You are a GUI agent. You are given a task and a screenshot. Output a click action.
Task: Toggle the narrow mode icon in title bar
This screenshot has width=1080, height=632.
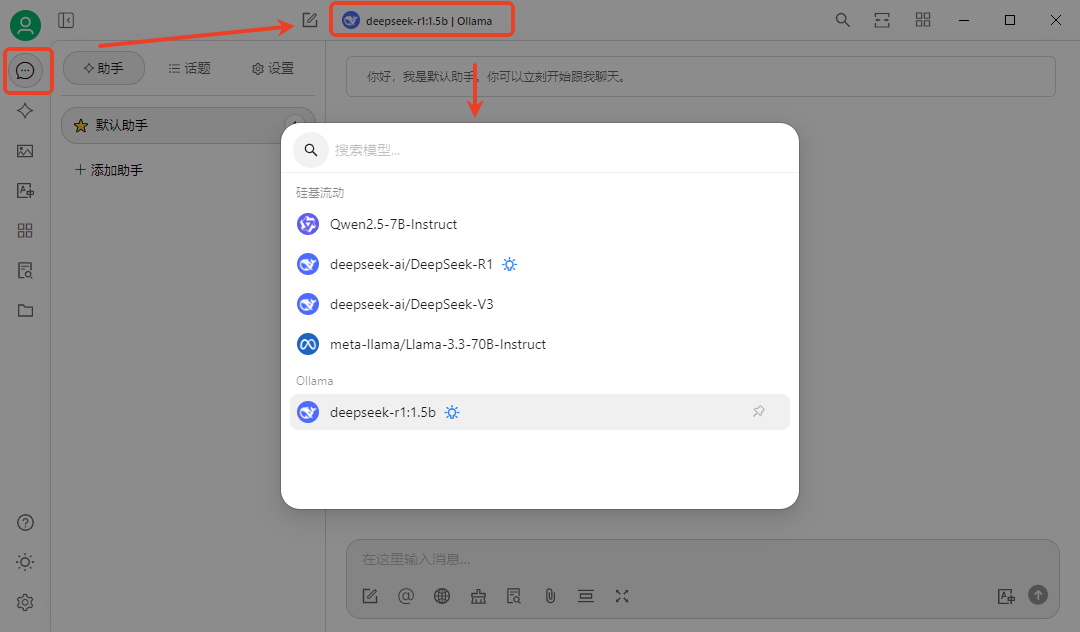pyautogui.click(x=882, y=20)
